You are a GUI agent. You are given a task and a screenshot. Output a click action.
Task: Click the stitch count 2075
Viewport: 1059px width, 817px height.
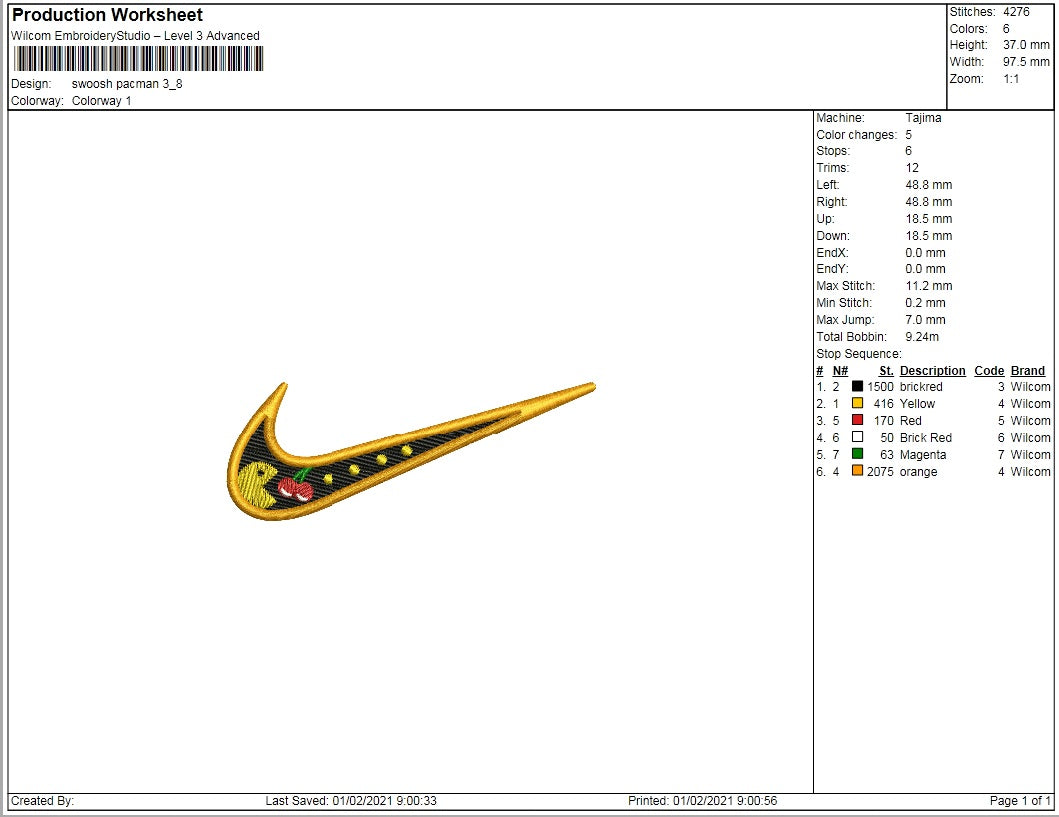click(880, 472)
